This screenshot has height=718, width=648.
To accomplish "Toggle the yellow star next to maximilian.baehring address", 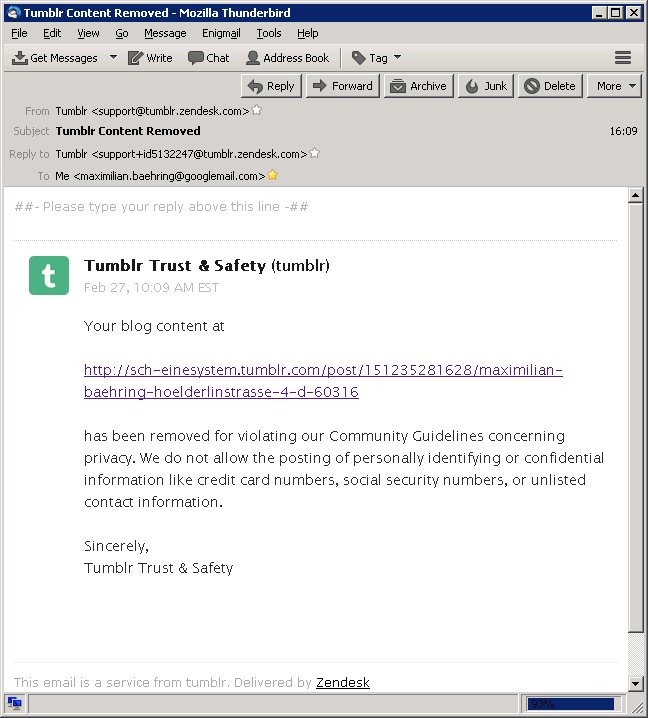I will pyautogui.click(x=272, y=175).
